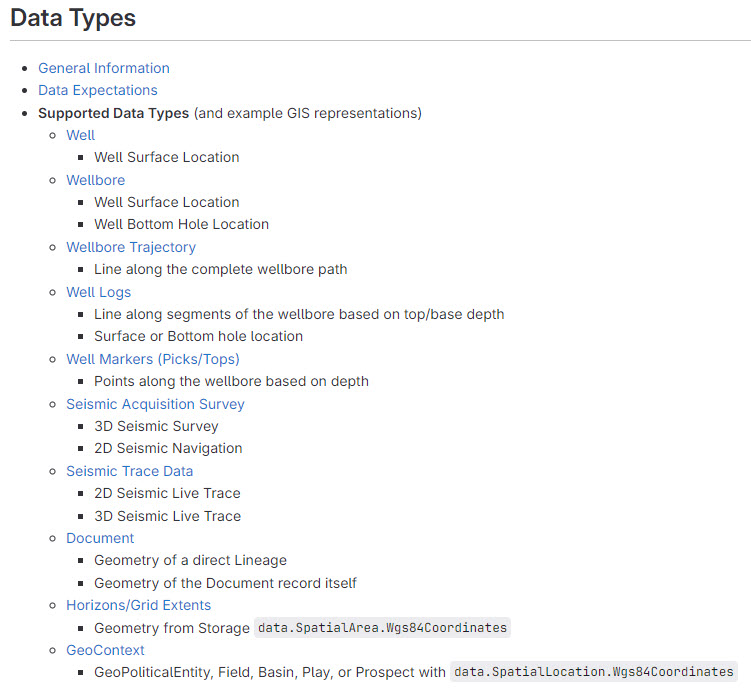
Task: Click the Well Bottom Hole Location item
Action: coord(181,224)
